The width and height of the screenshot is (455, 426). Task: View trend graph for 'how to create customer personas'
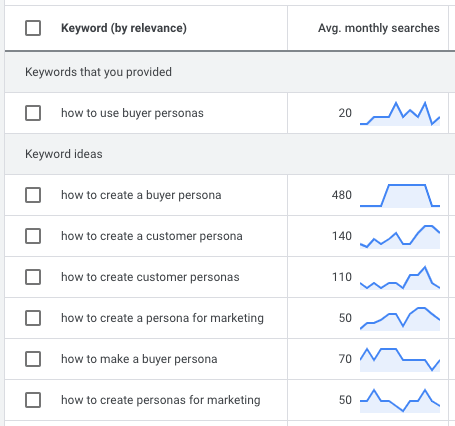click(400, 278)
